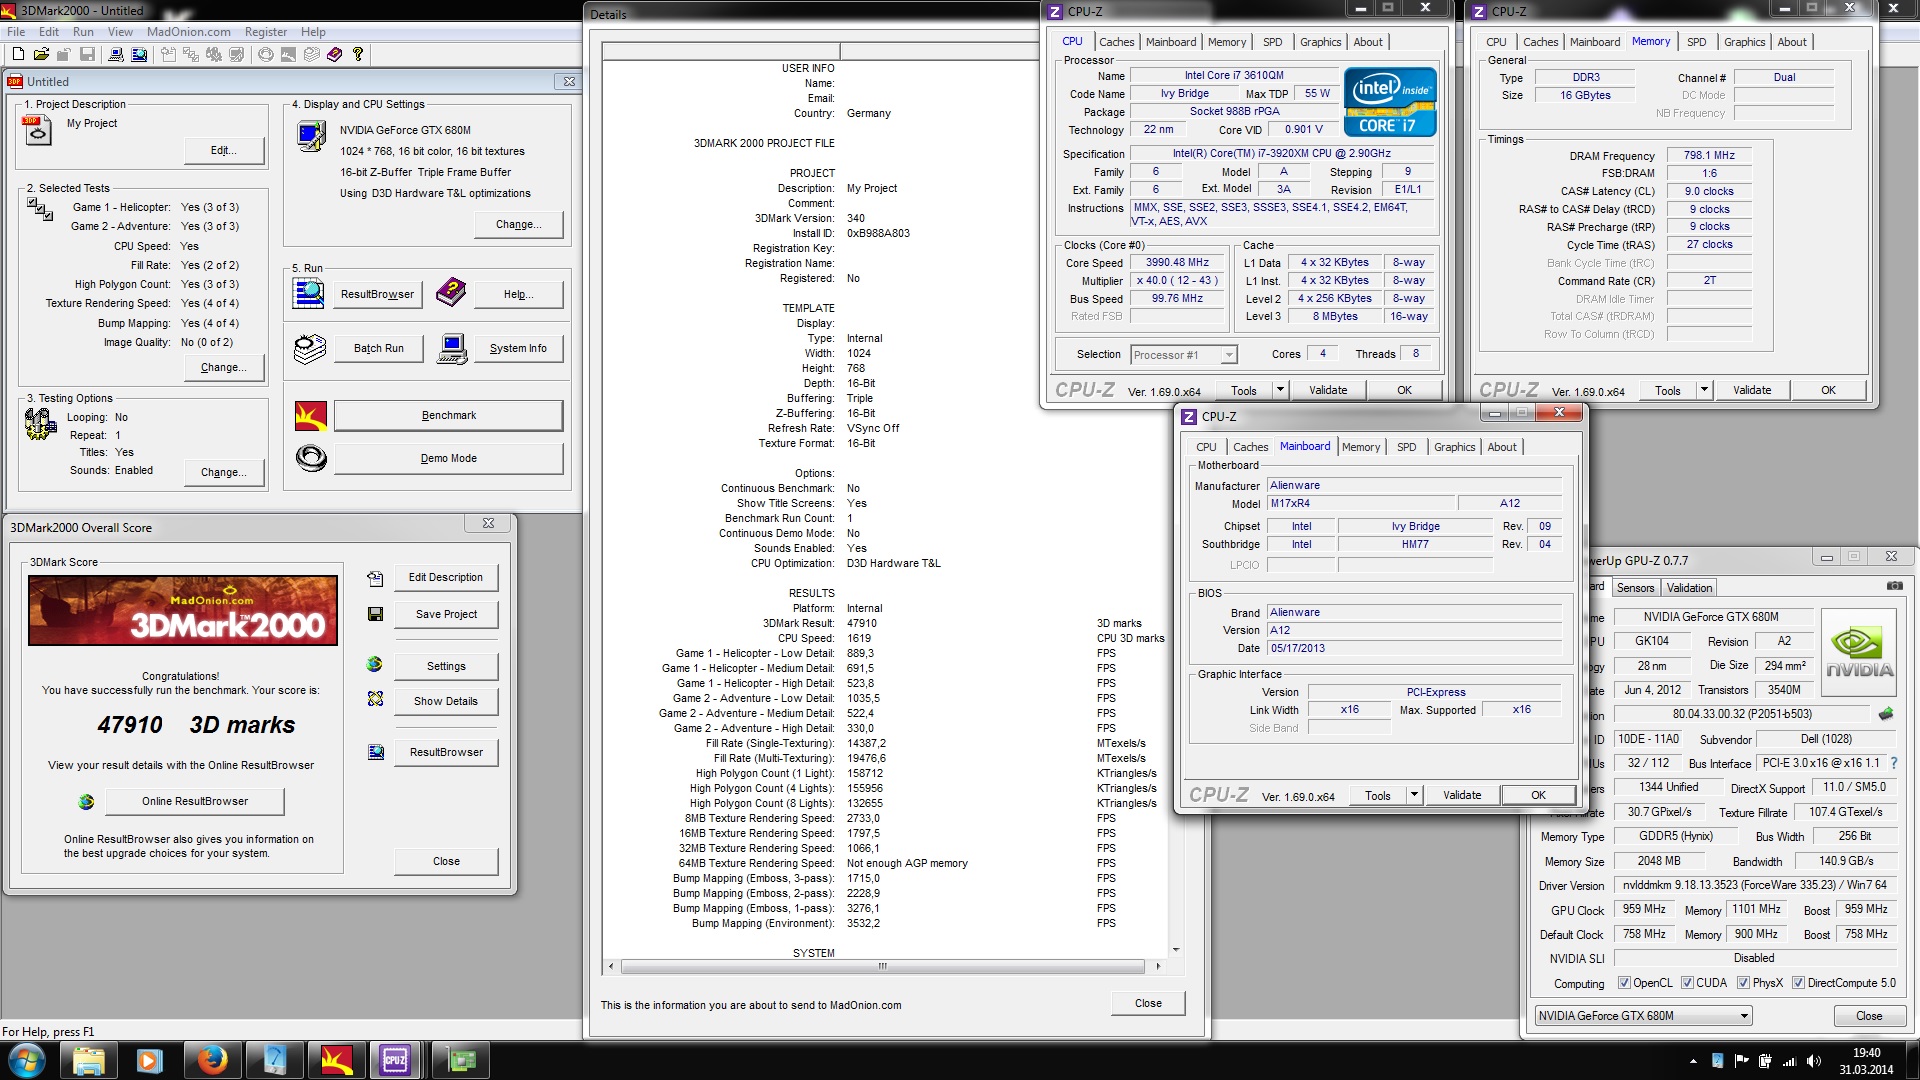Toggle the OpenCL checkbox in GPU-Z

click(1624, 983)
